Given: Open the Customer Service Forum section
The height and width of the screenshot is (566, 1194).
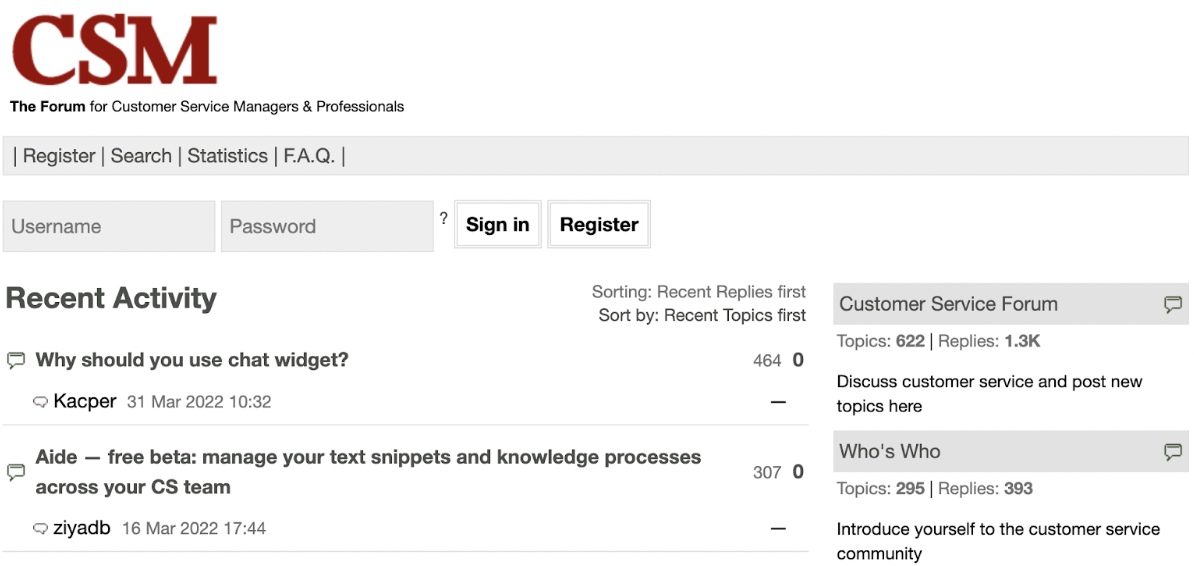Looking at the screenshot, I should (x=948, y=304).
